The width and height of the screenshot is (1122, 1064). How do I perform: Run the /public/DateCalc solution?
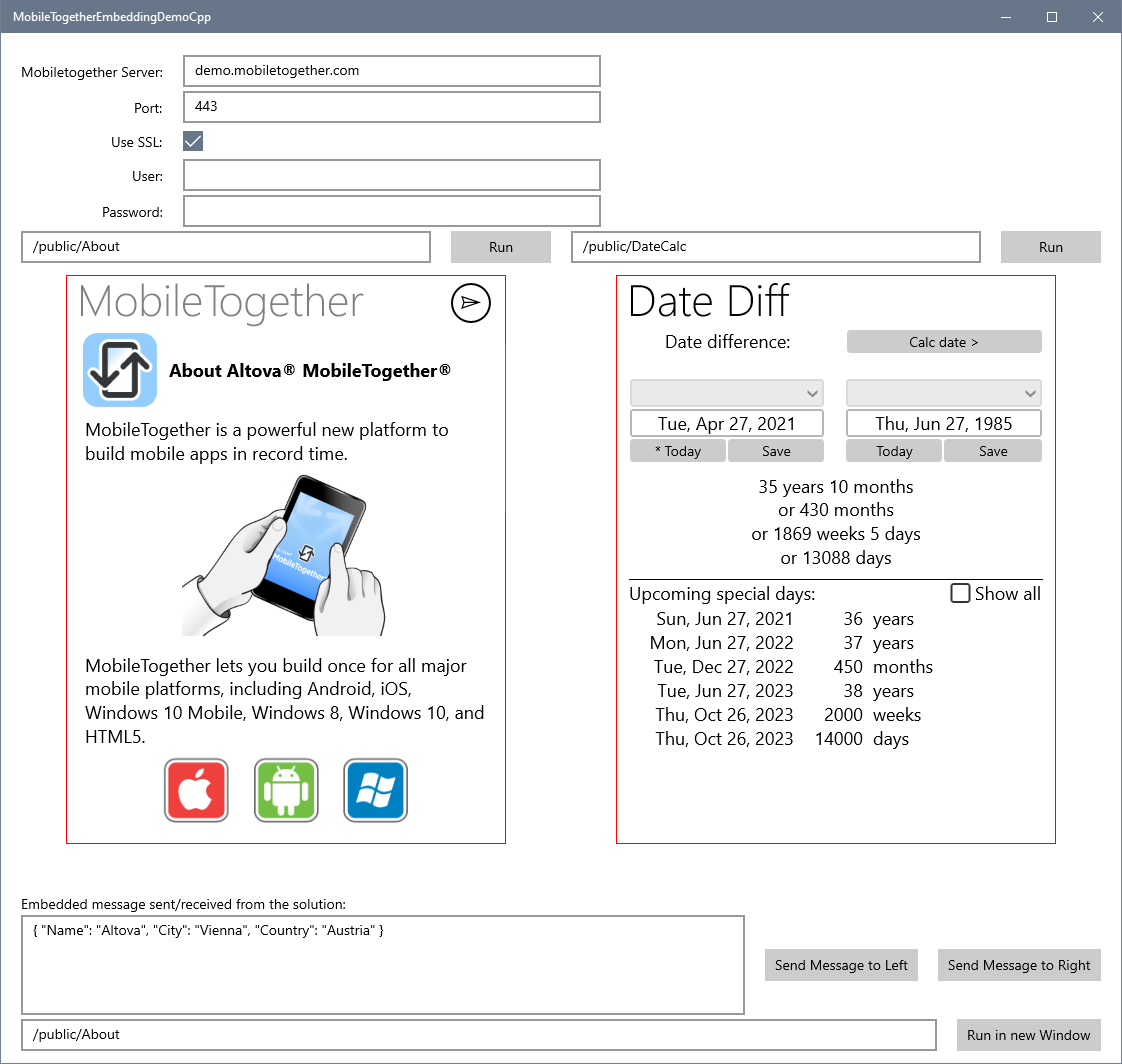coord(1050,247)
